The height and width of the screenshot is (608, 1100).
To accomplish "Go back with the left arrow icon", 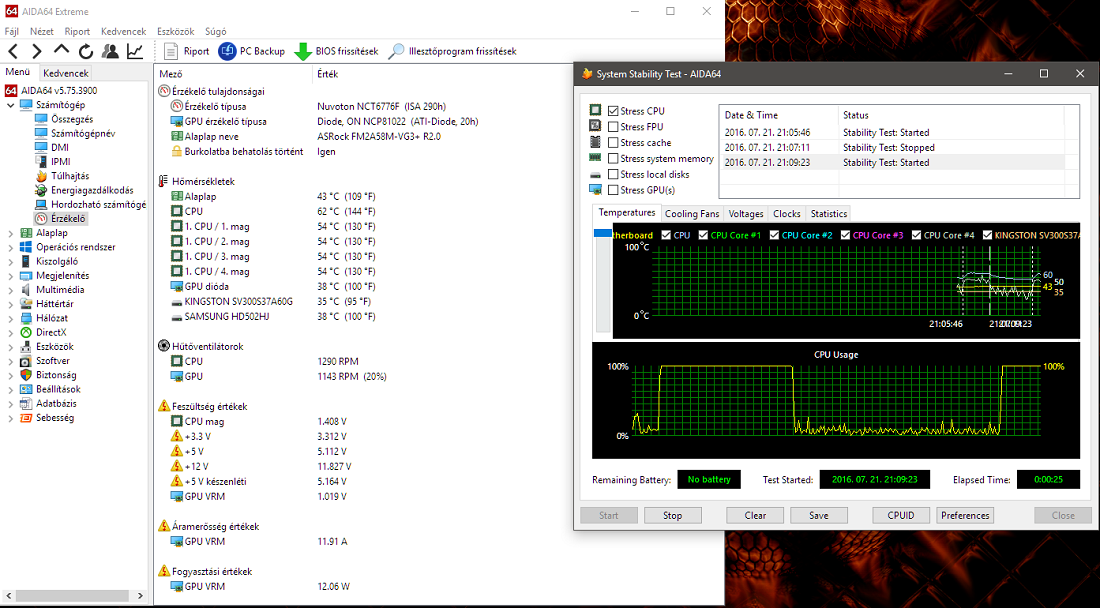I will 13,51.
